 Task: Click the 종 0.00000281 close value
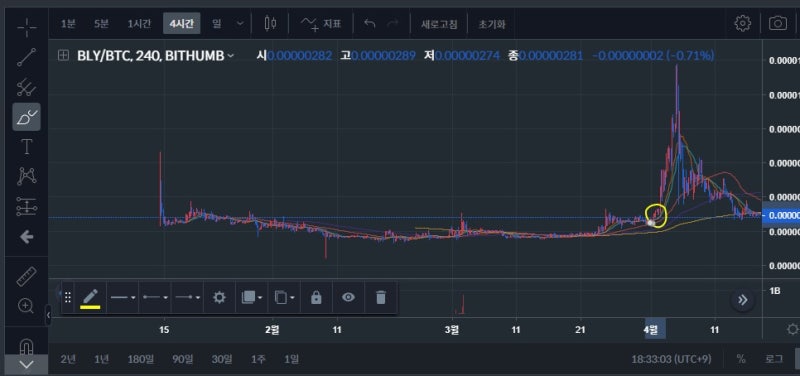545,56
